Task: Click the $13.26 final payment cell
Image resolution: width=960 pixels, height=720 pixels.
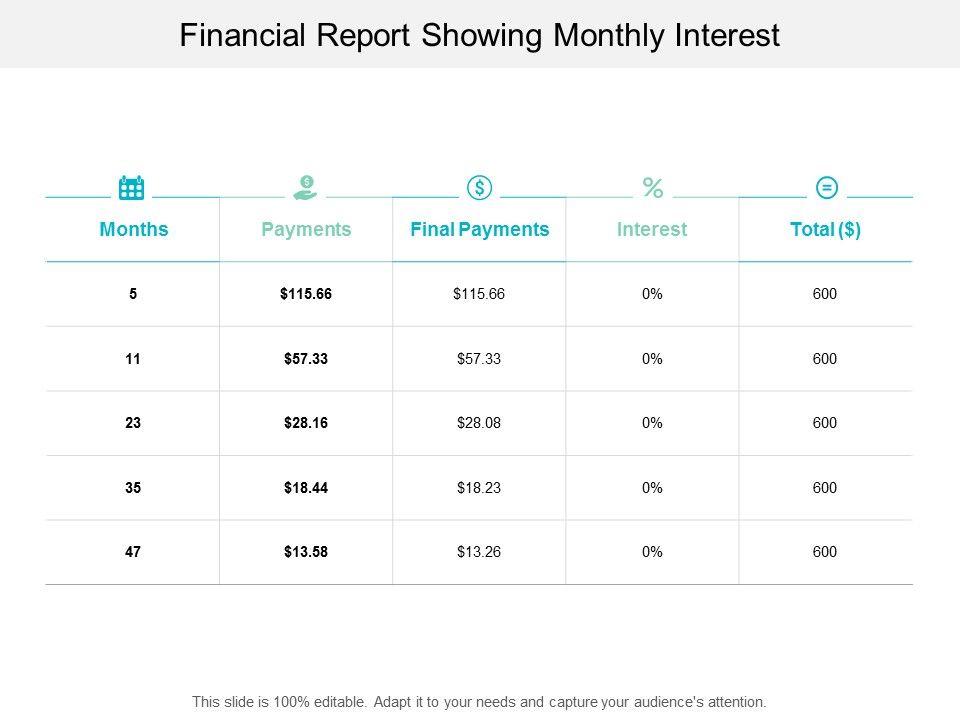Action: coord(478,552)
